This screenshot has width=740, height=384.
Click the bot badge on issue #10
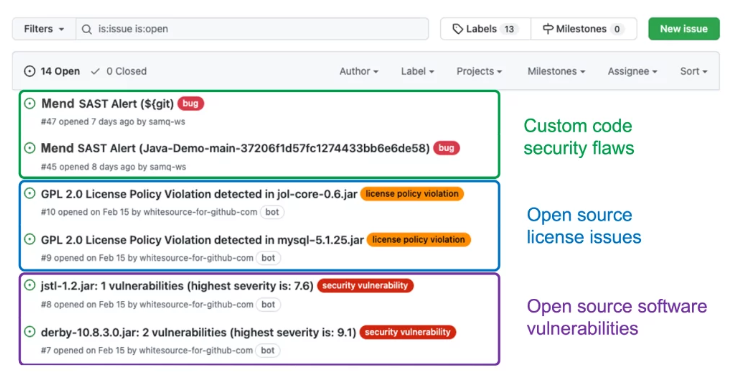(x=272, y=212)
